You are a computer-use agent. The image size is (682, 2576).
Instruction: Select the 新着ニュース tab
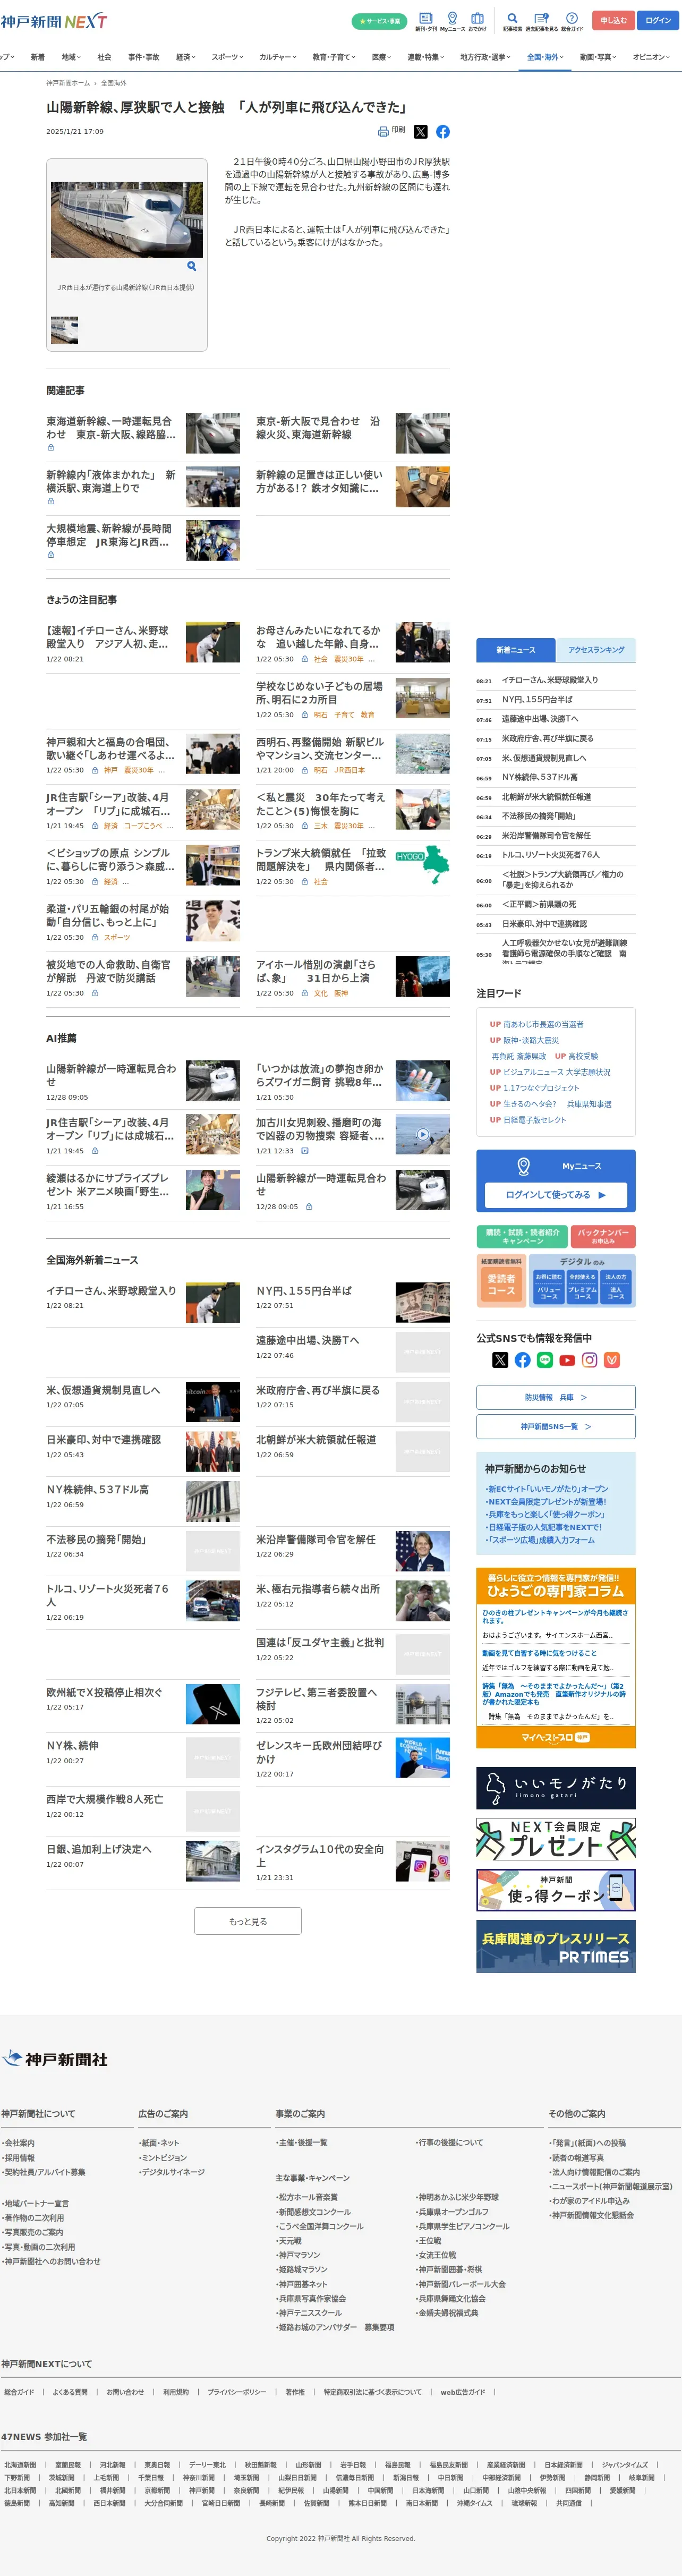click(x=516, y=650)
